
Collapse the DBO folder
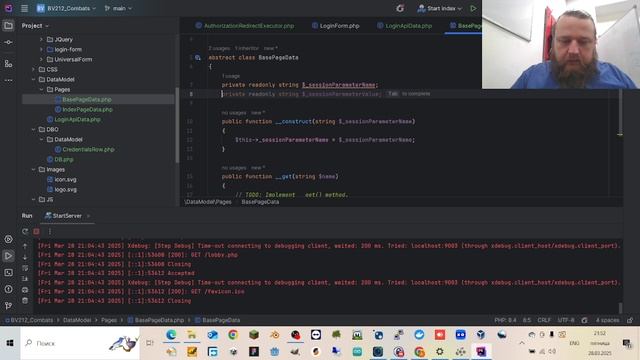tap(33, 129)
